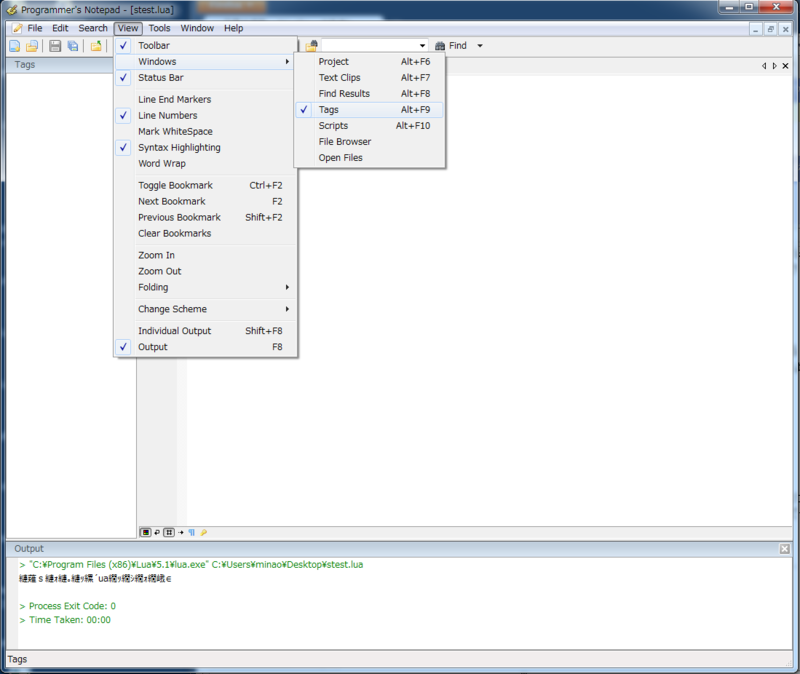Click inside the find text input field
Viewport: 800px width, 674px height.
[370, 46]
